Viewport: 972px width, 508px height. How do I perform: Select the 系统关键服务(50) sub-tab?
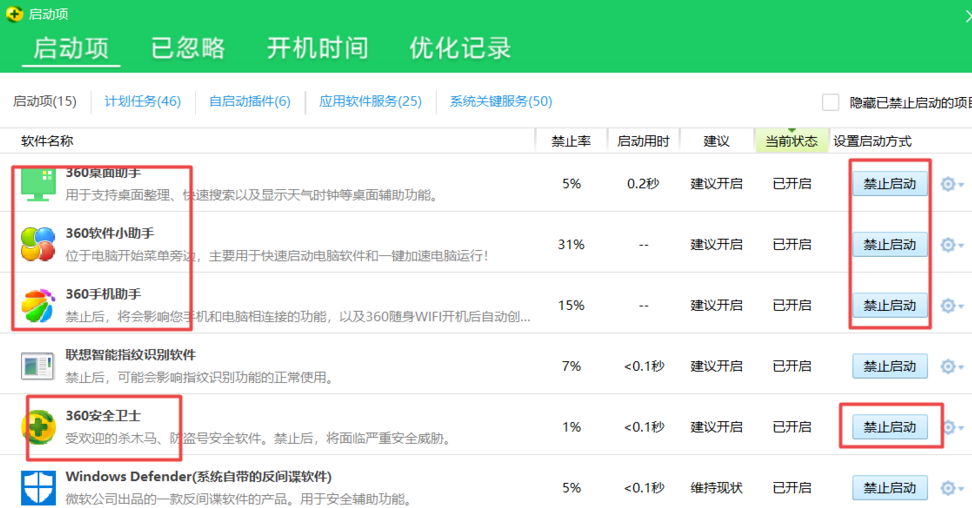[x=501, y=101]
